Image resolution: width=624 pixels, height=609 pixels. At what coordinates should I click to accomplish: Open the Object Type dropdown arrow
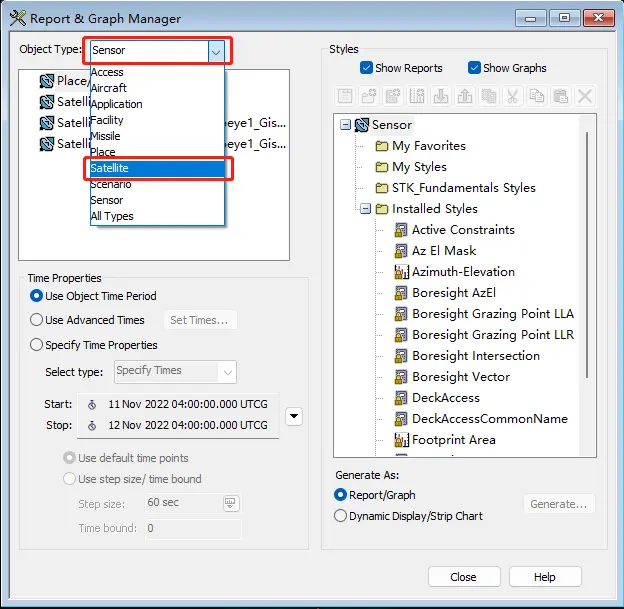[x=215, y=50]
